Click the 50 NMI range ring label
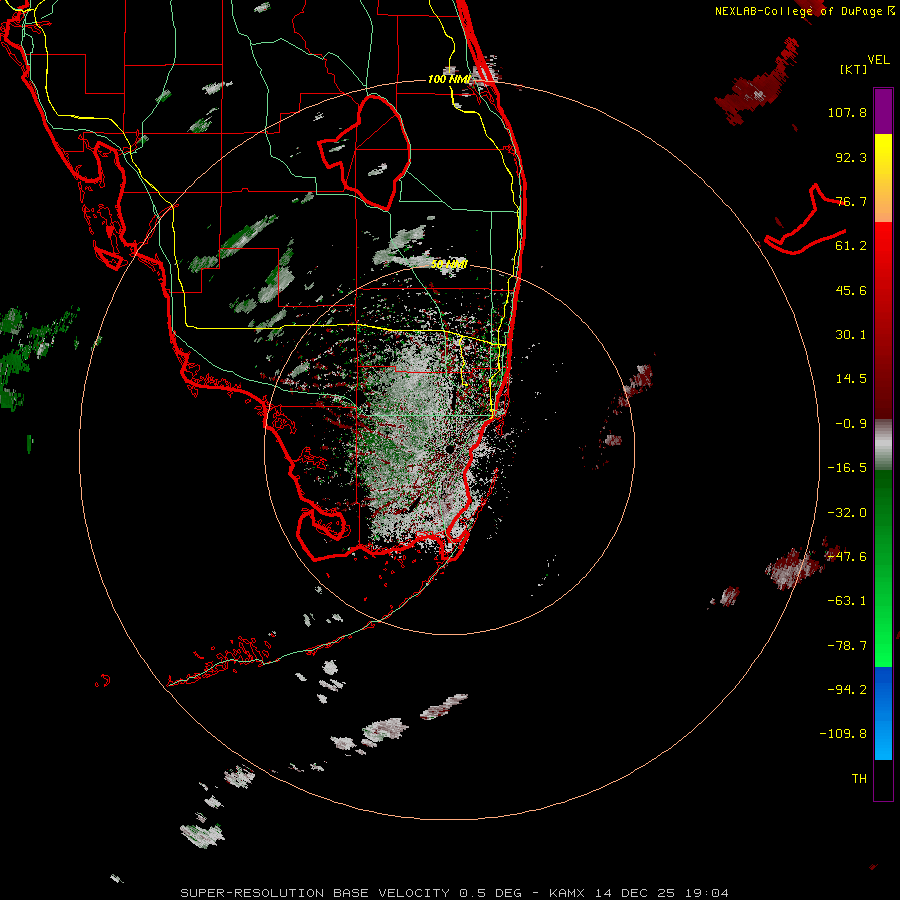This screenshot has width=900, height=900. (449, 264)
